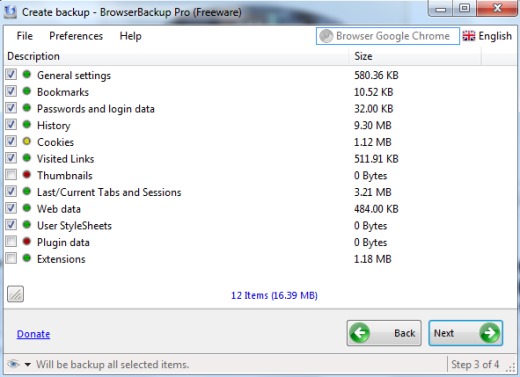The width and height of the screenshot is (520, 377).
Task: Uncheck the History checkbox
Action: (x=11, y=125)
